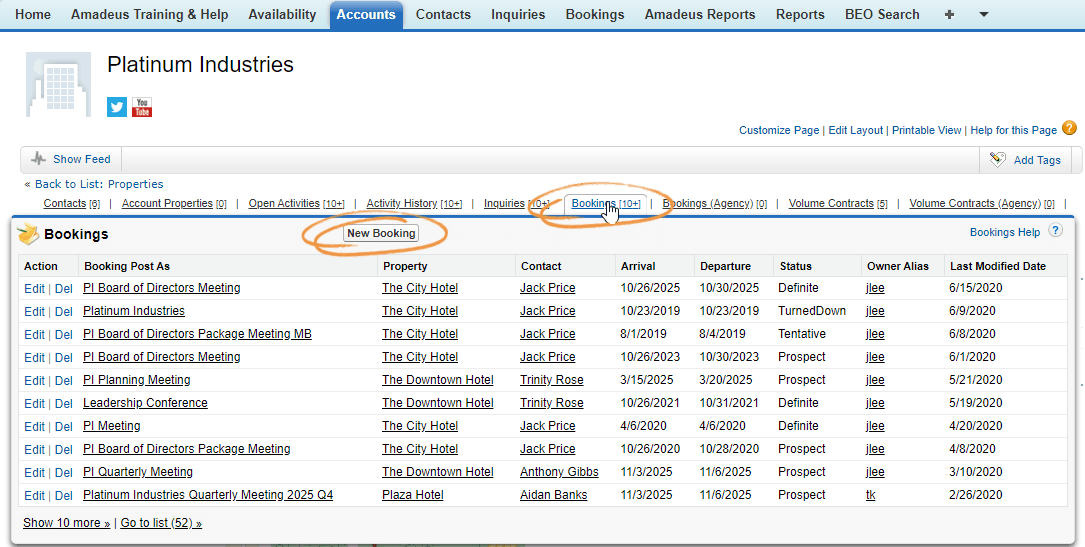The height and width of the screenshot is (547, 1085).
Task: Expand the tab overflow dropdown arrow
Action: (984, 15)
